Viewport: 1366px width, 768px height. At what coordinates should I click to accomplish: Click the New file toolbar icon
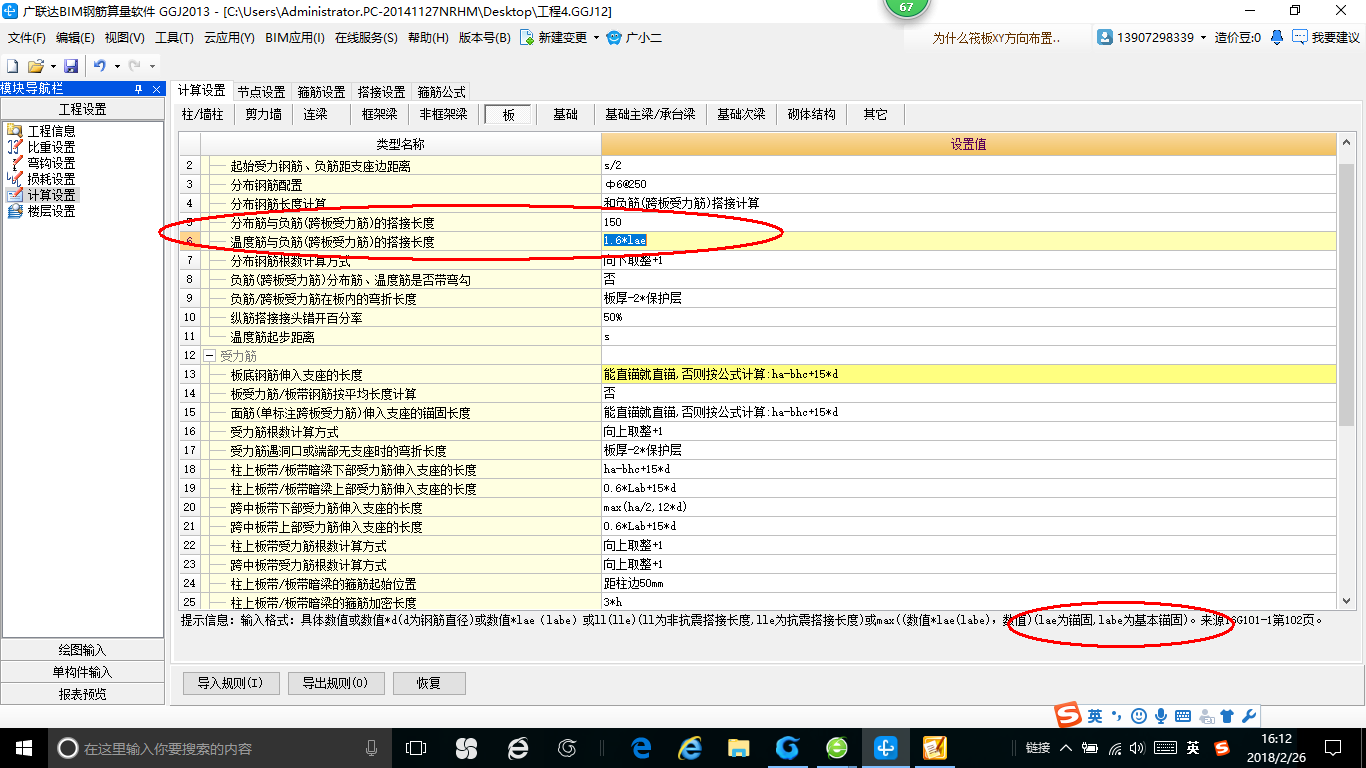click(x=13, y=66)
